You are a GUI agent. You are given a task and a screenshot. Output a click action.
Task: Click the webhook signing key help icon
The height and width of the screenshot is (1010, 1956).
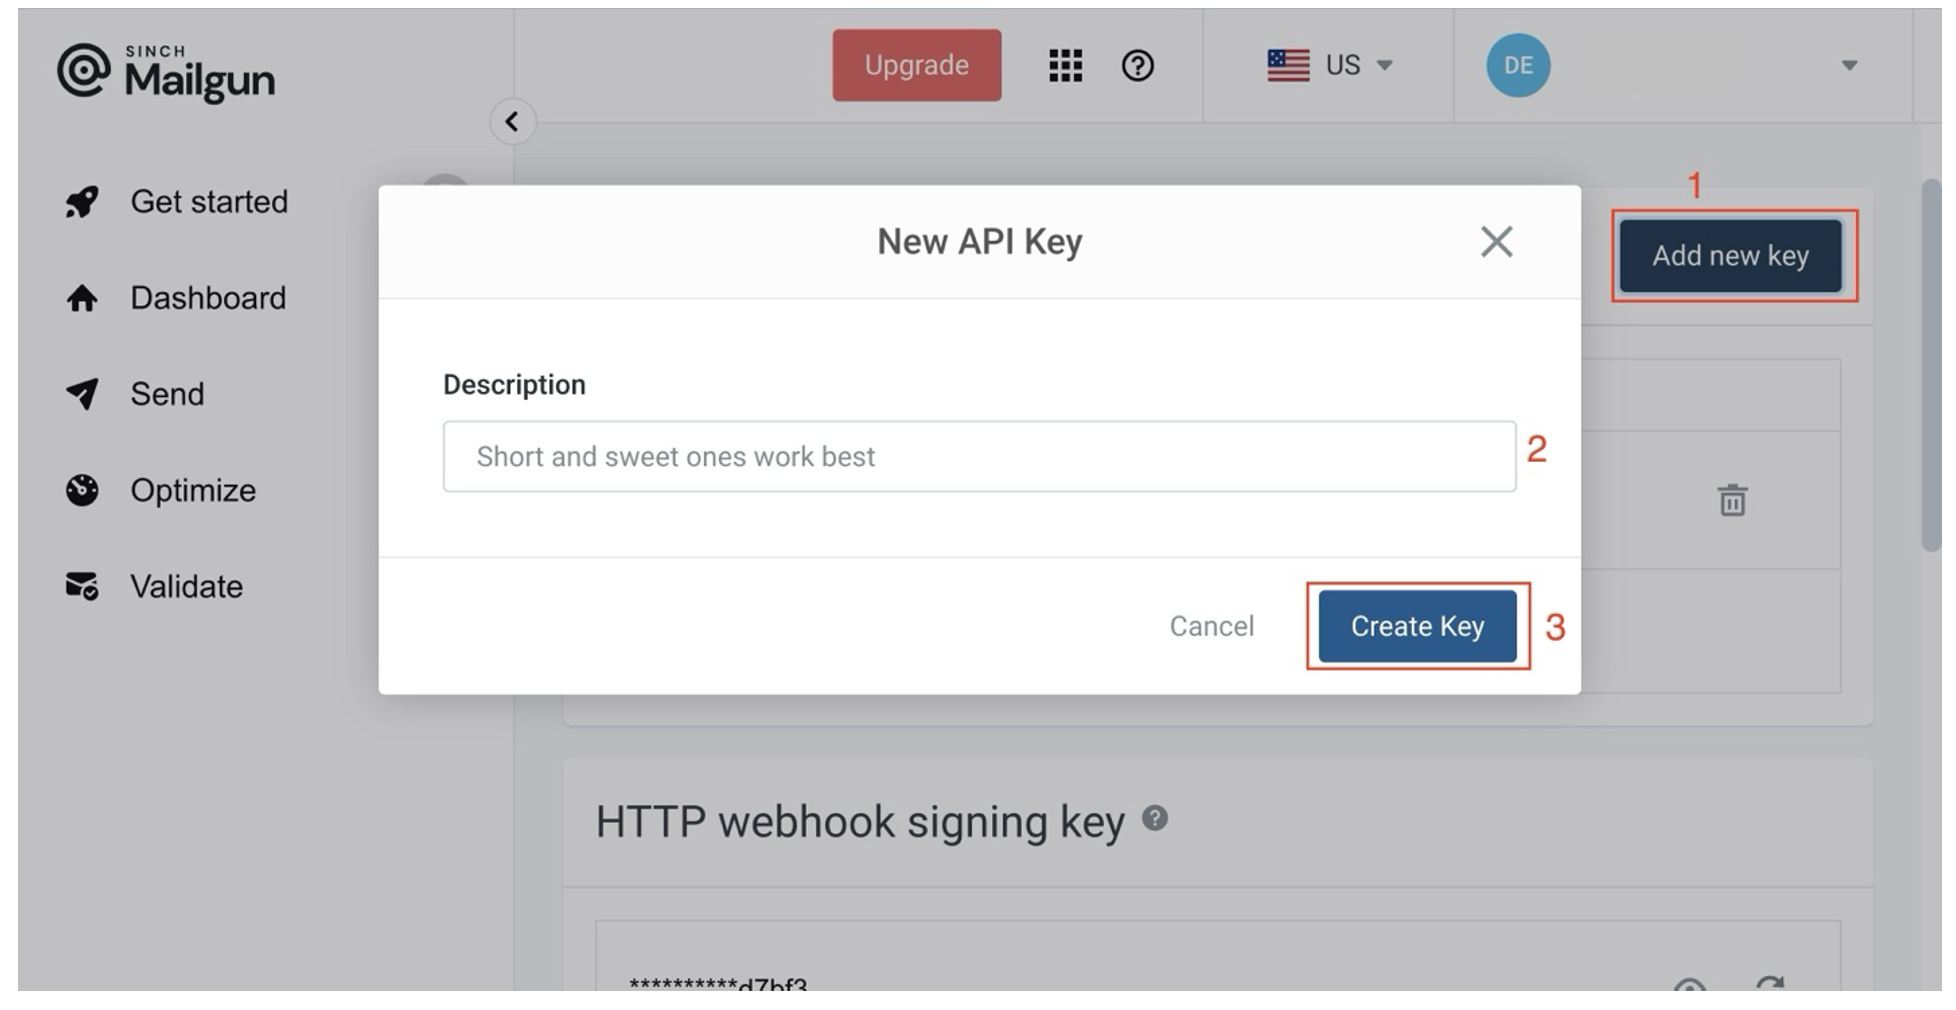point(1155,818)
